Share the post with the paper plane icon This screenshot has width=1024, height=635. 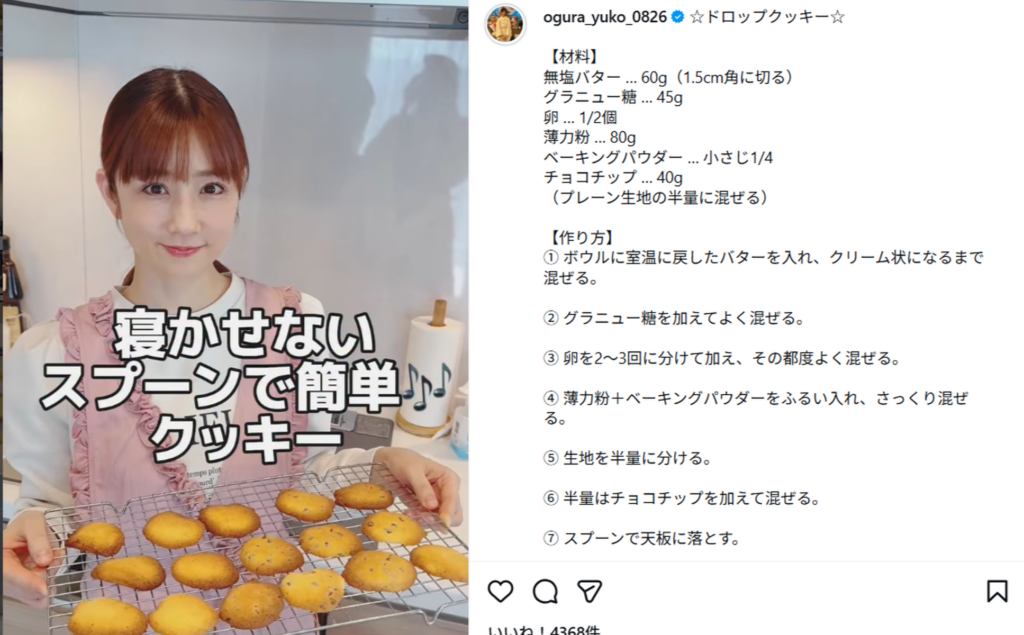point(589,591)
